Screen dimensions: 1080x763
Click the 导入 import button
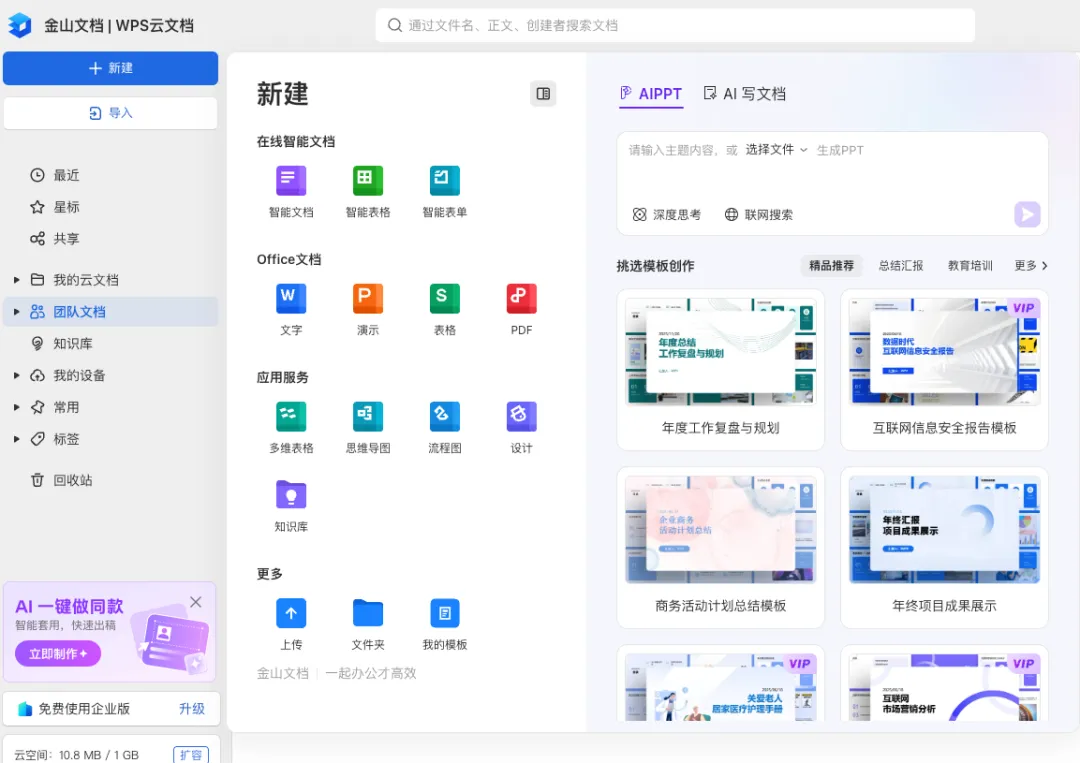click(x=110, y=113)
